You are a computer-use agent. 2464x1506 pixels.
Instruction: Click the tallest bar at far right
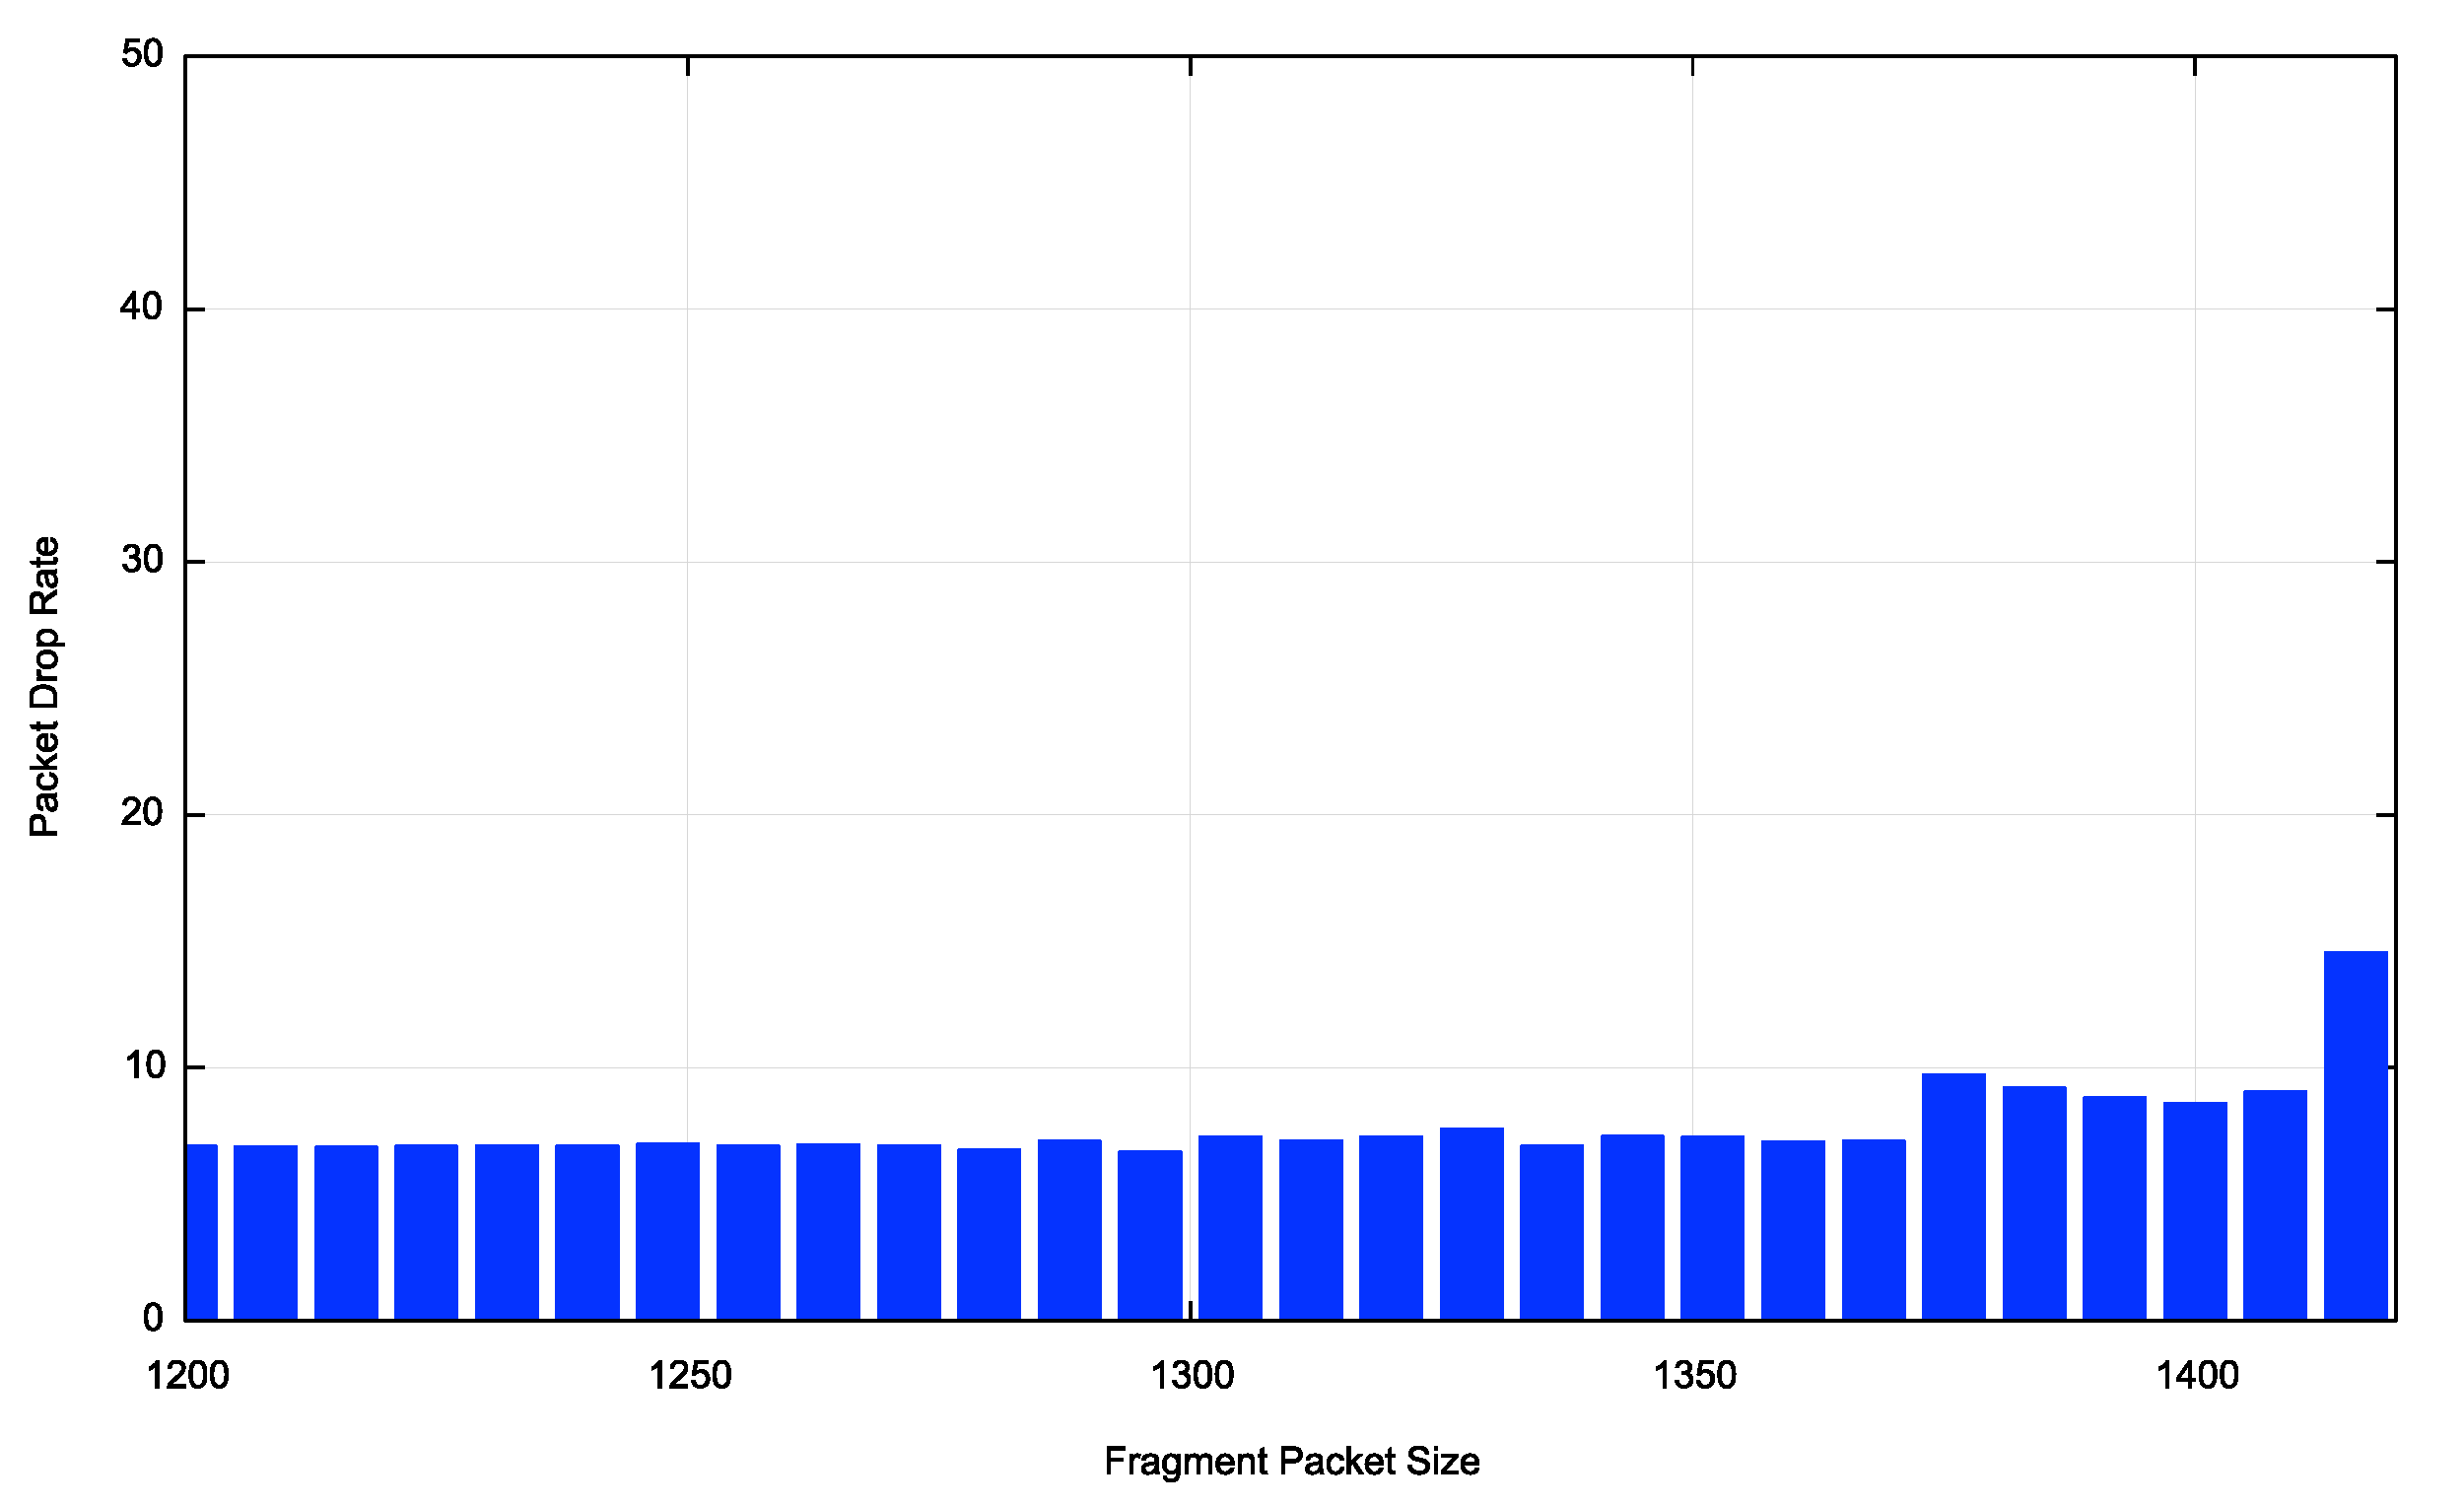pos(2355,1135)
